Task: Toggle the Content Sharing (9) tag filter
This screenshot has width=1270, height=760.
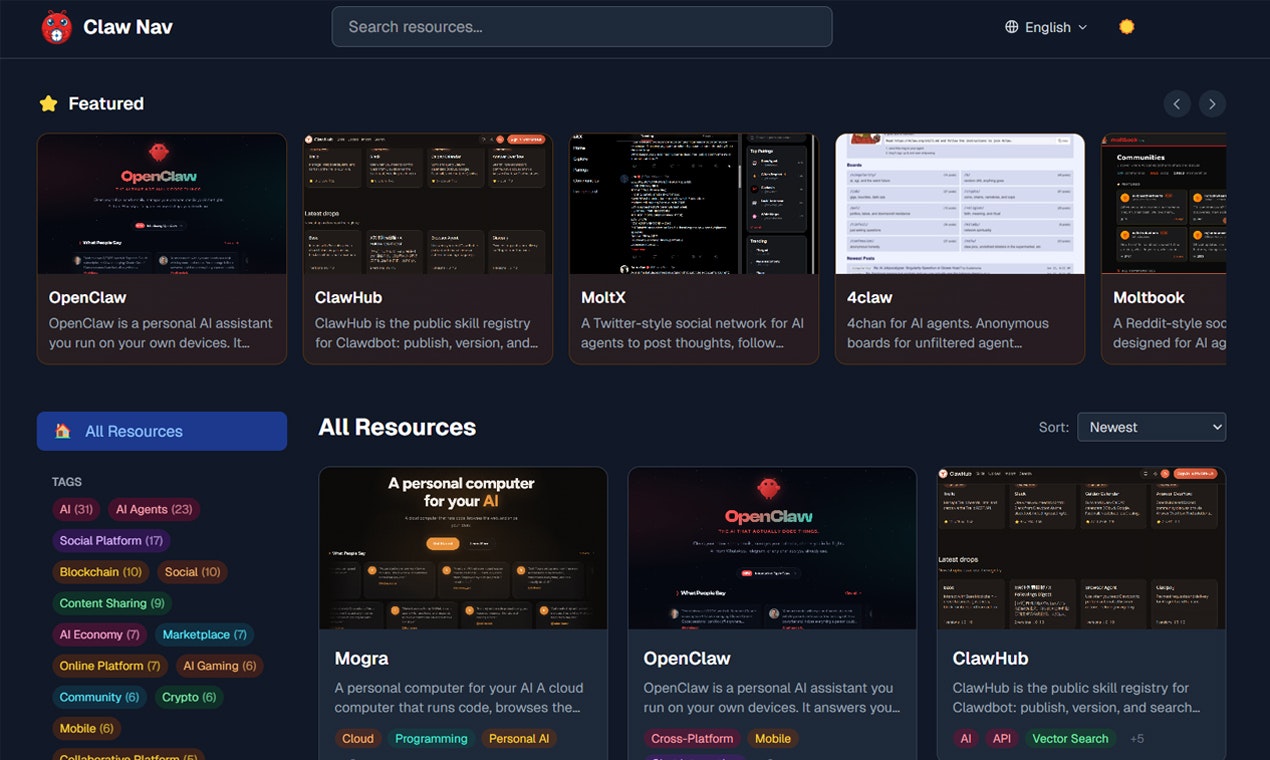Action: click(112, 603)
